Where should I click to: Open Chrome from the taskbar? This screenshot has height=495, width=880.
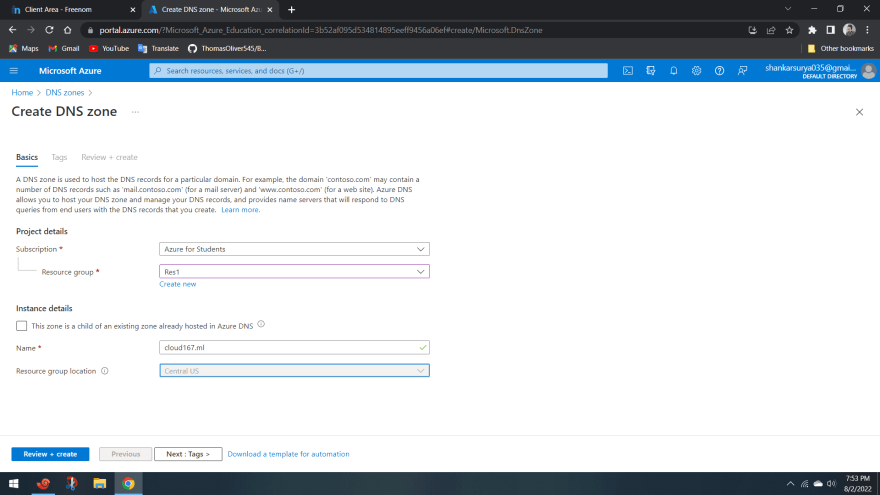coord(129,483)
